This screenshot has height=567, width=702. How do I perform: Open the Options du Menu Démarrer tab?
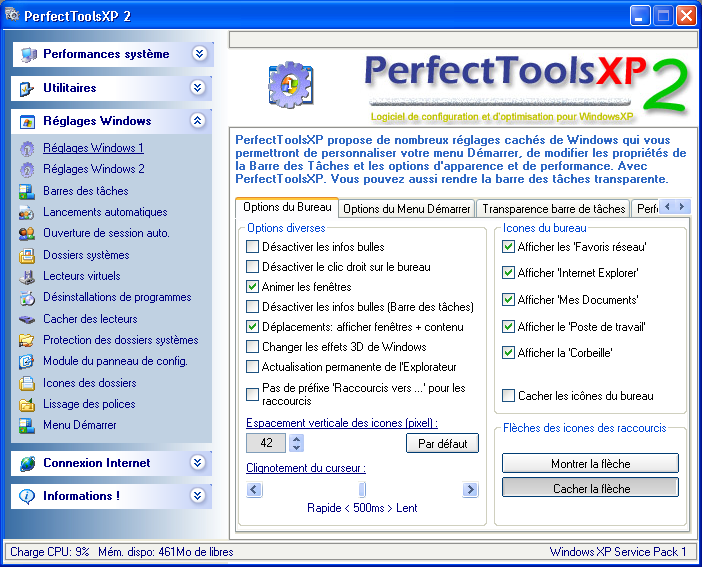(x=407, y=209)
